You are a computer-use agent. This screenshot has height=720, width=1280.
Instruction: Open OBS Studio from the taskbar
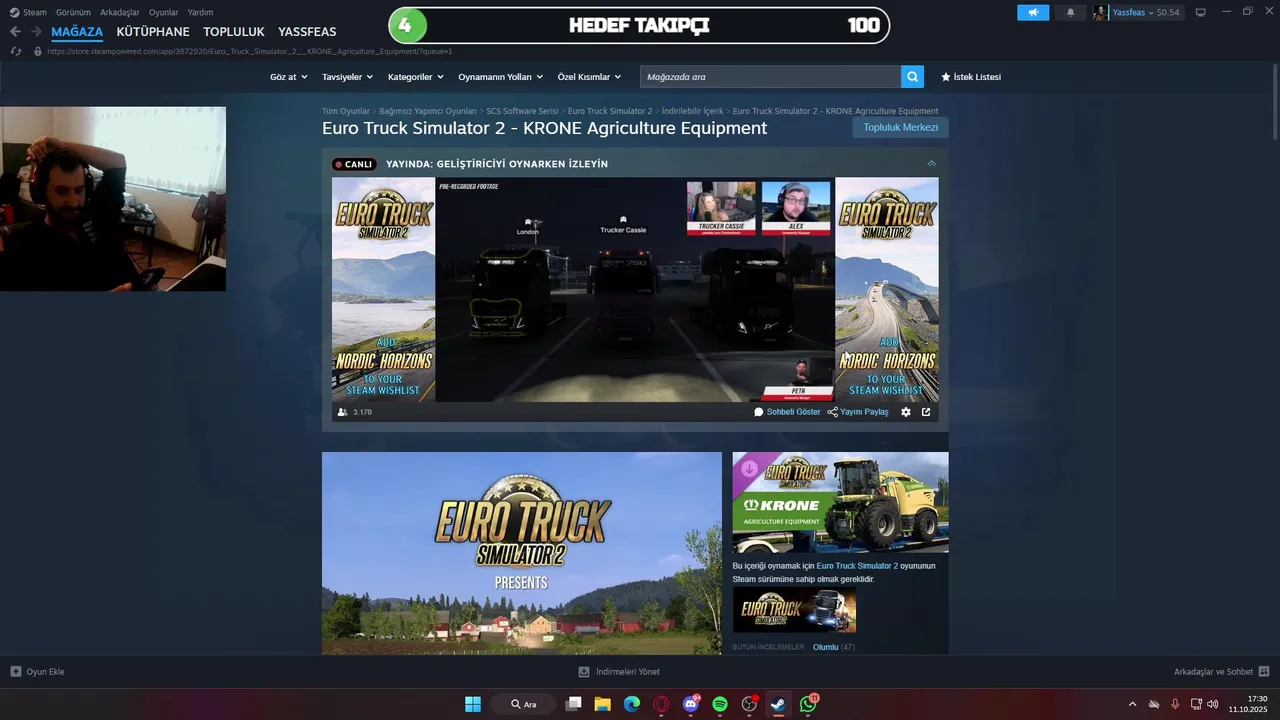[x=749, y=704]
